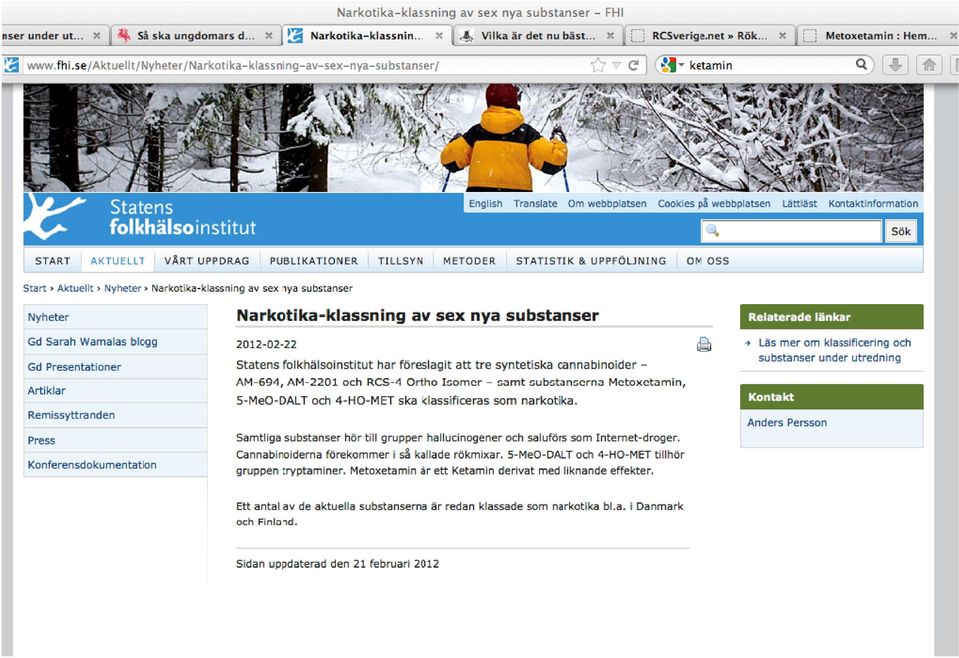Screen dimensions: 959x658
Task: Bookmark page with the star icon
Action: coord(598,65)
